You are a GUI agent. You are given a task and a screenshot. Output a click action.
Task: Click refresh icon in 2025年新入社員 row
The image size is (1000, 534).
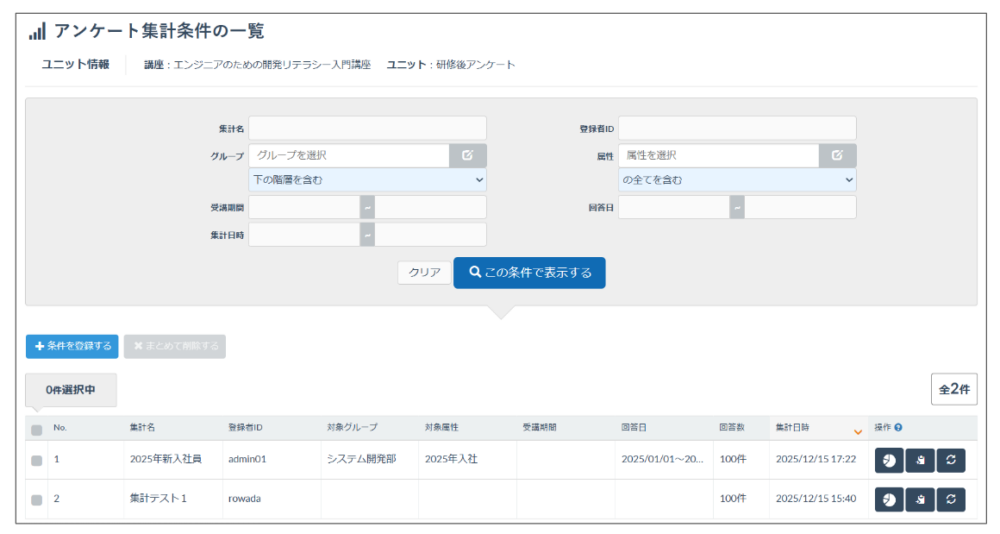pos(951,460)
